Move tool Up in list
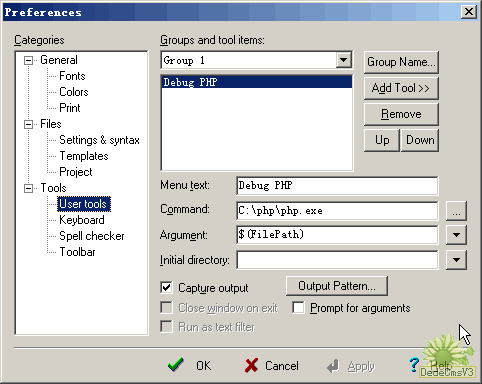This screenshot has width=482, height=384. (382, 140)
